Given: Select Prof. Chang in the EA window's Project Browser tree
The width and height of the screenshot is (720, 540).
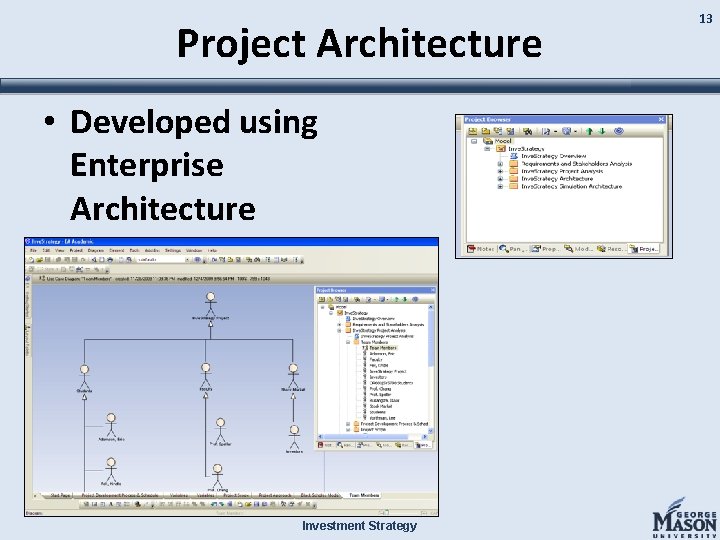Looking at the screenshot, I should tap(380, 389).
